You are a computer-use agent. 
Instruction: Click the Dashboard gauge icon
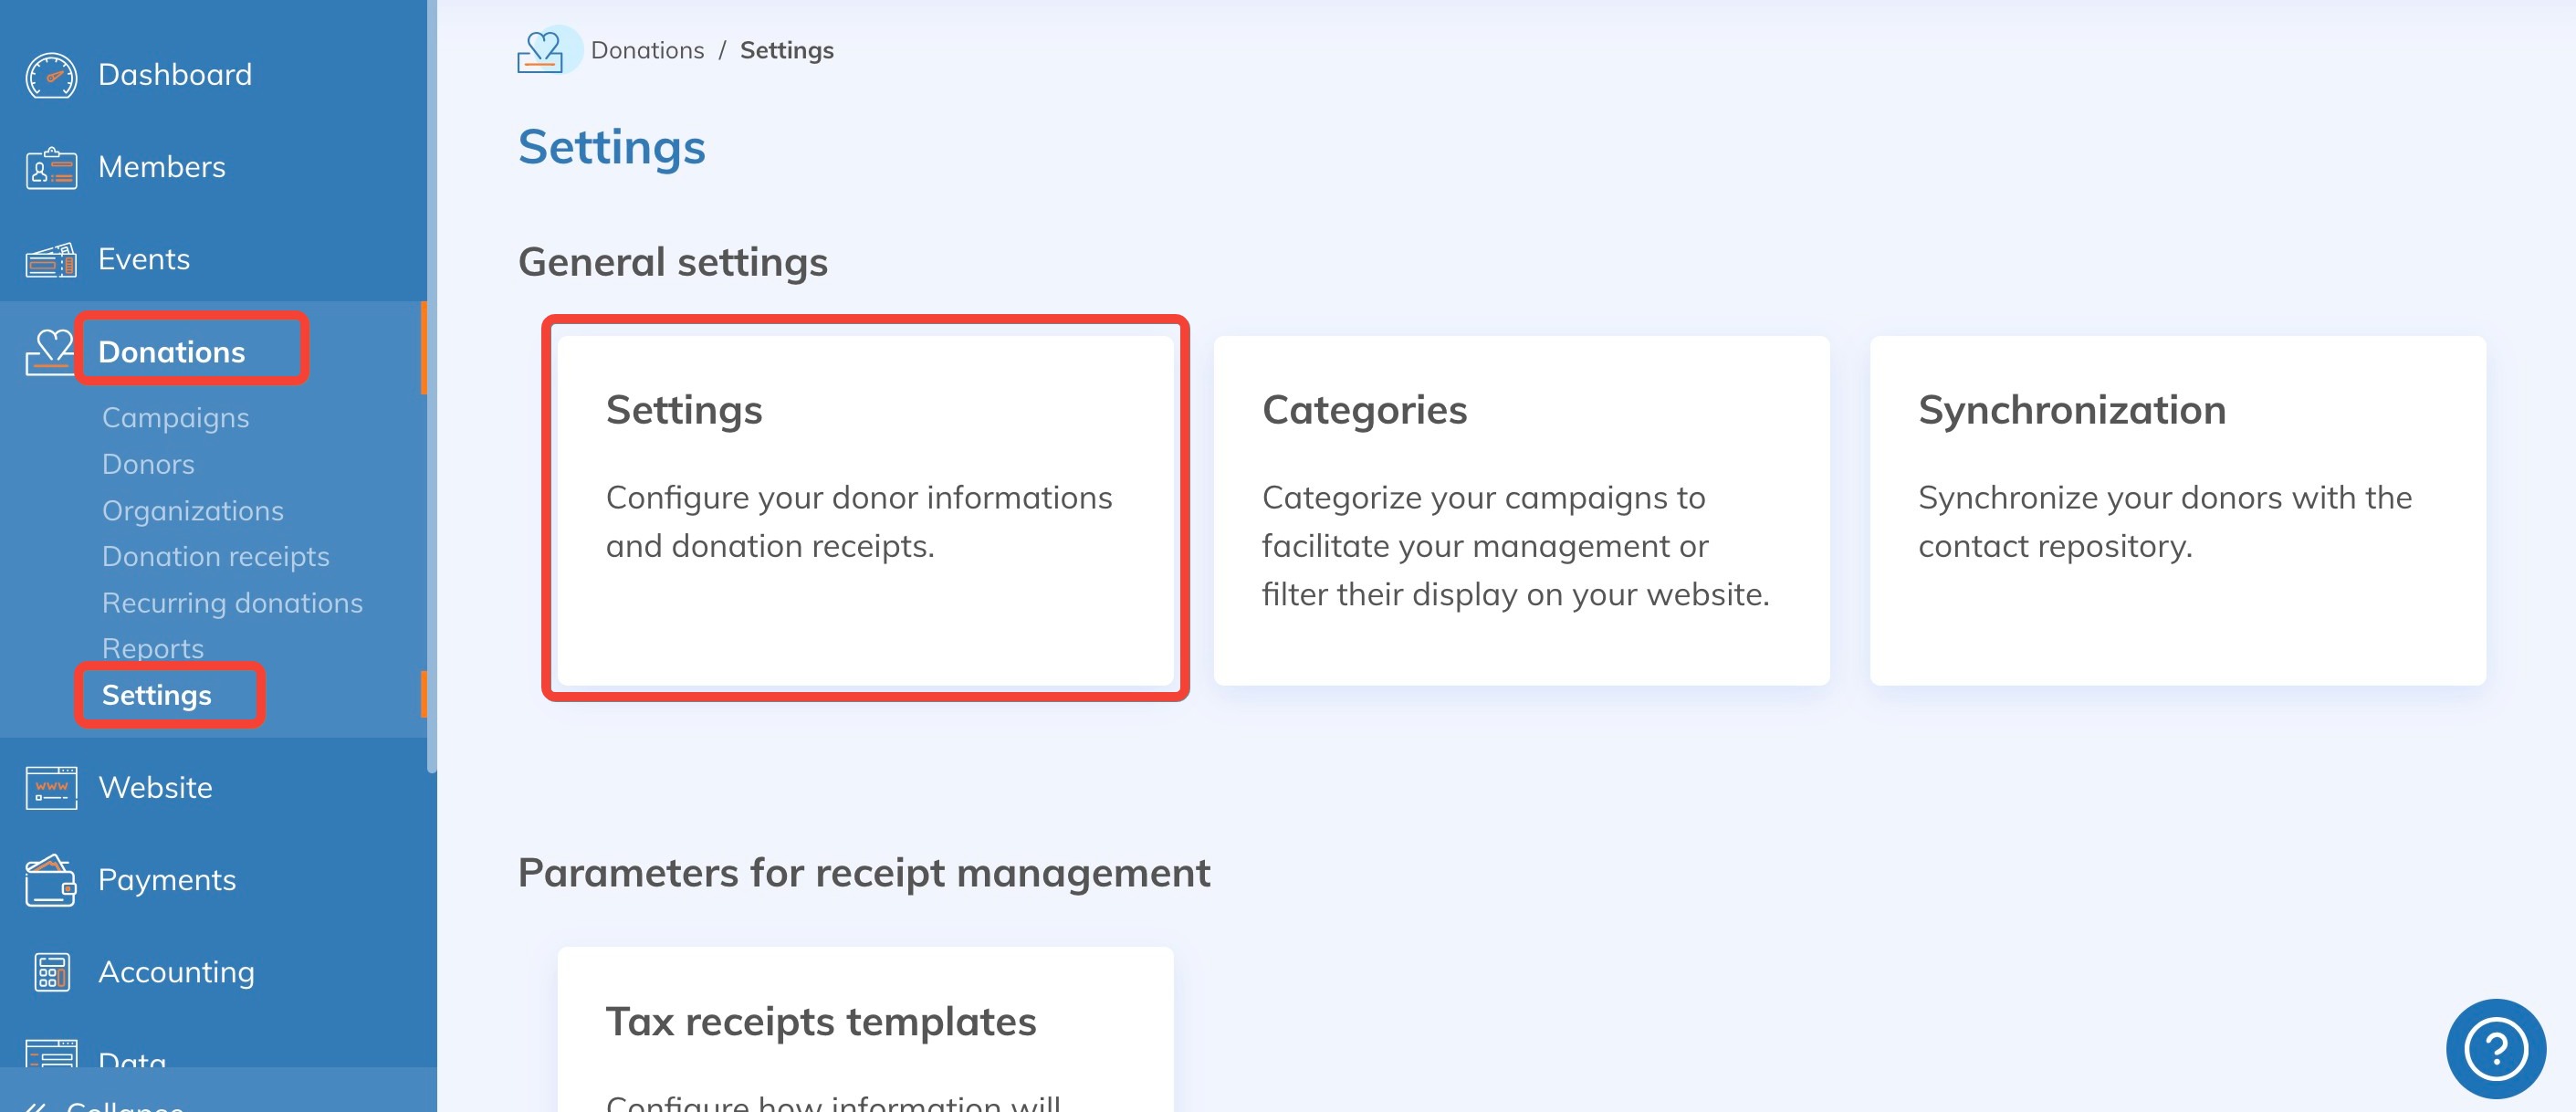(51, 75)
